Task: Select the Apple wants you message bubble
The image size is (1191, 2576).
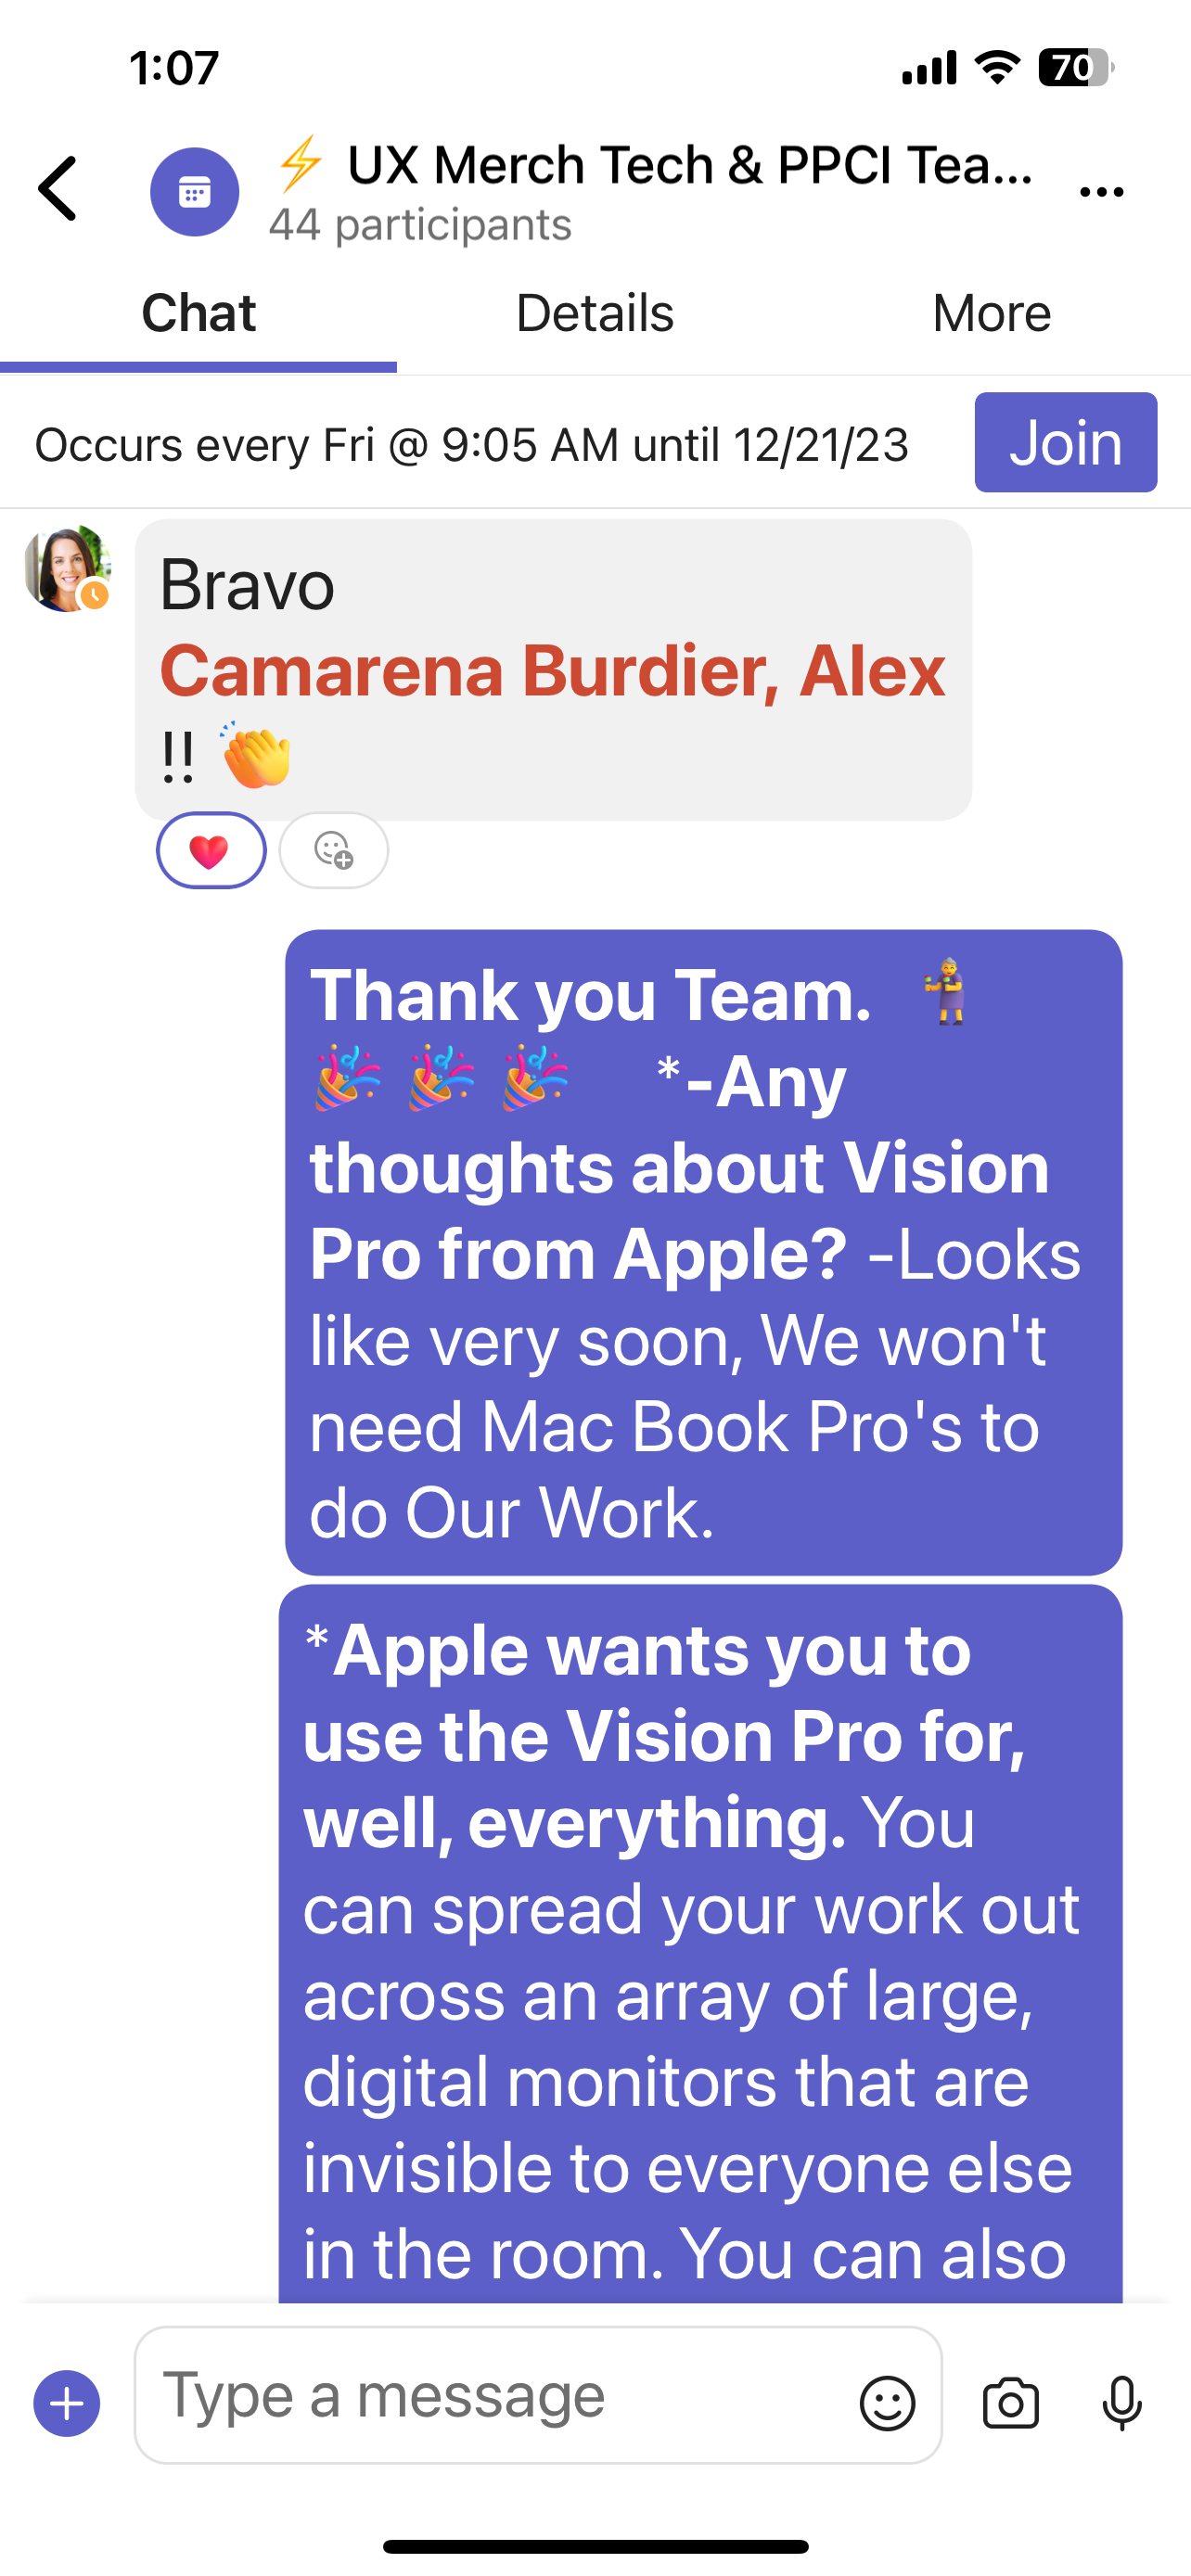Action: tap(700, 1944)
